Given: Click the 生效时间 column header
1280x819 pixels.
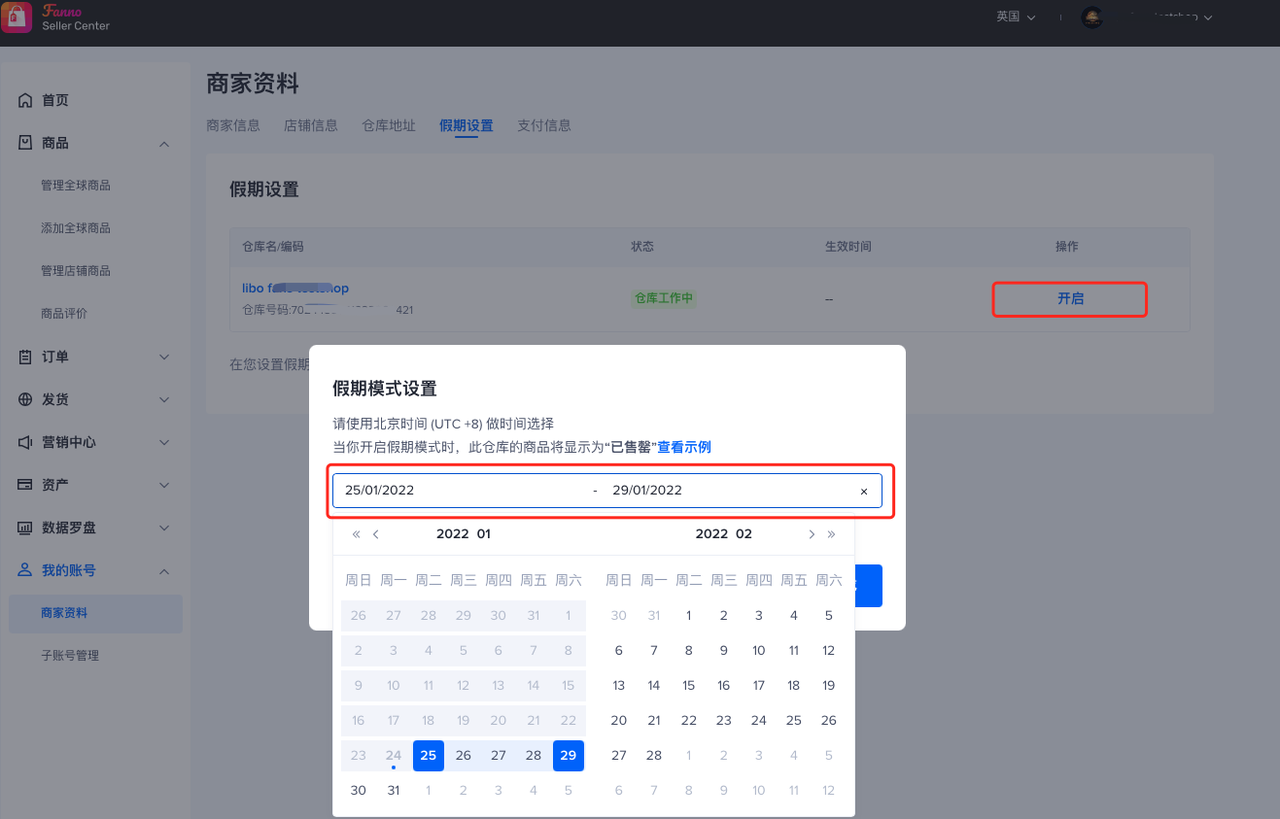Looking at the screenshot, I should tap(848, 246).
